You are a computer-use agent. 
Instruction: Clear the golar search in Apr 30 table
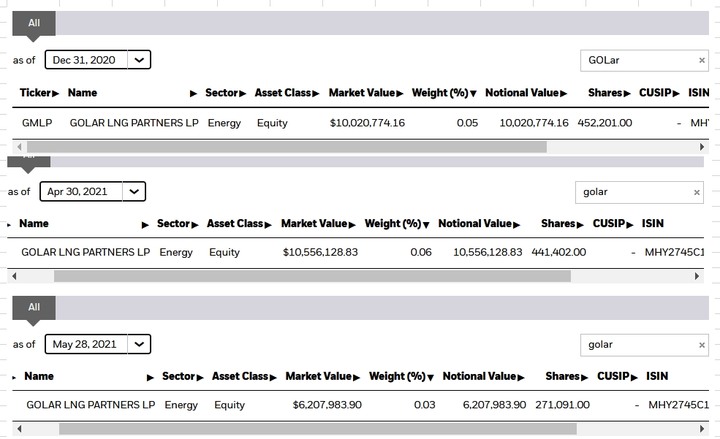pos(697,192)
